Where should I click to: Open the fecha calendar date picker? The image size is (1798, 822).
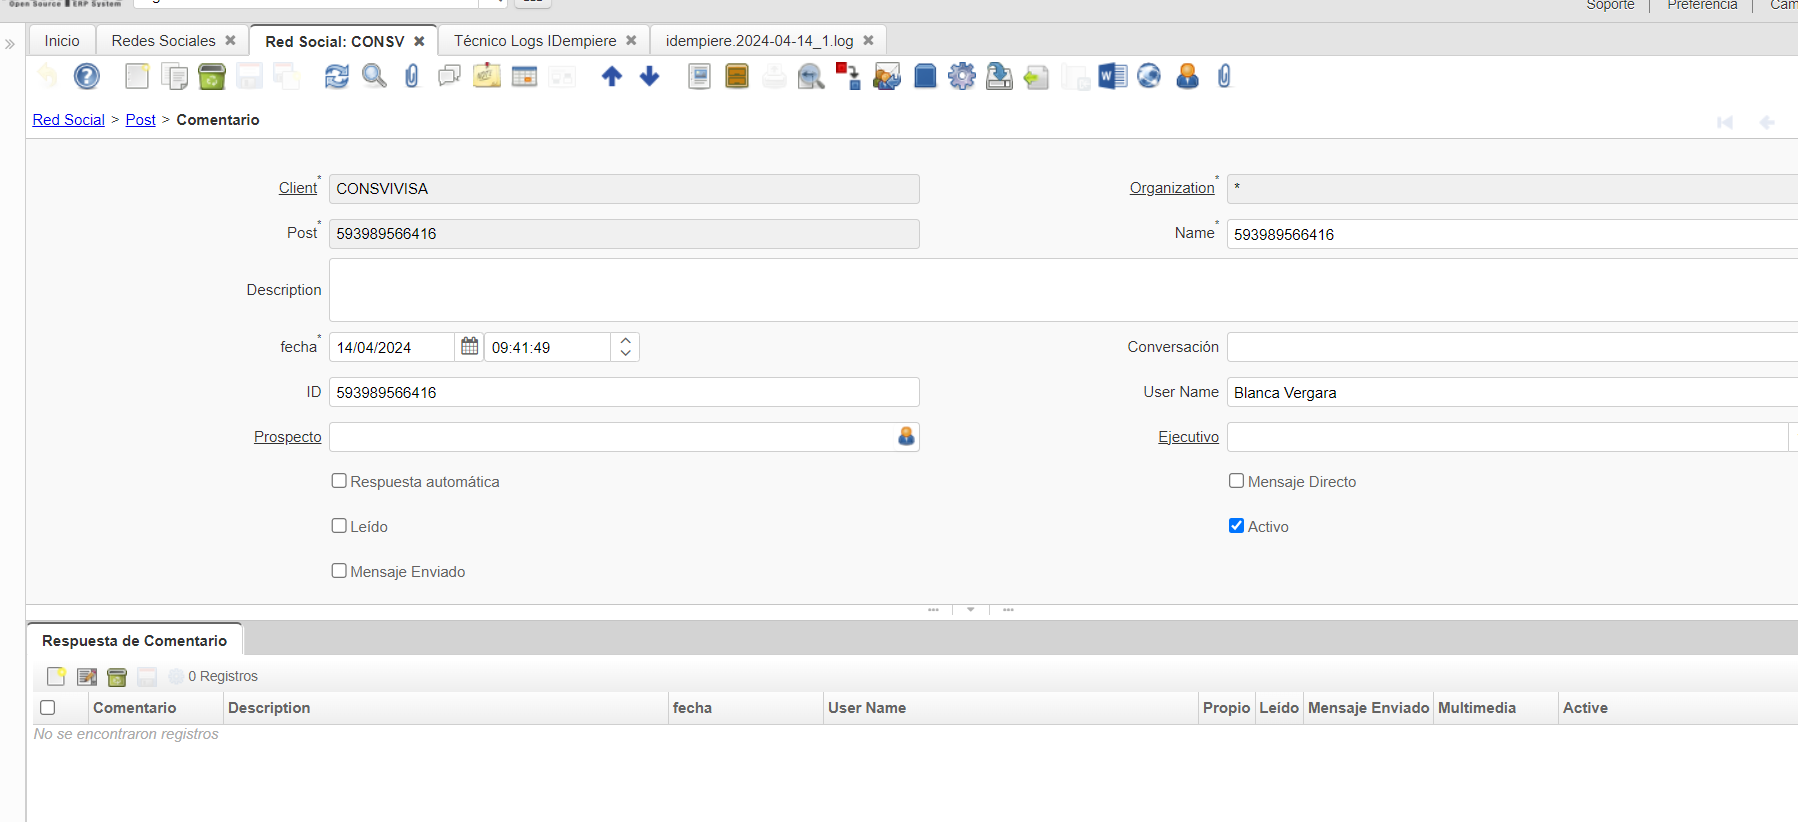pyautogui.click(x=469, y=347)
